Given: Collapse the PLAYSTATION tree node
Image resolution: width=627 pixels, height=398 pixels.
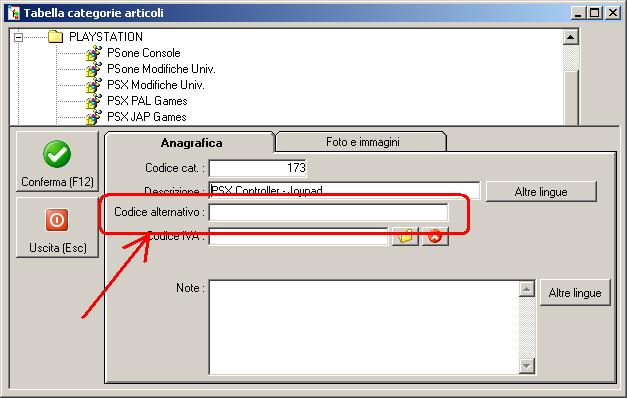Looking at the screenshot, I should pos(18,37).
